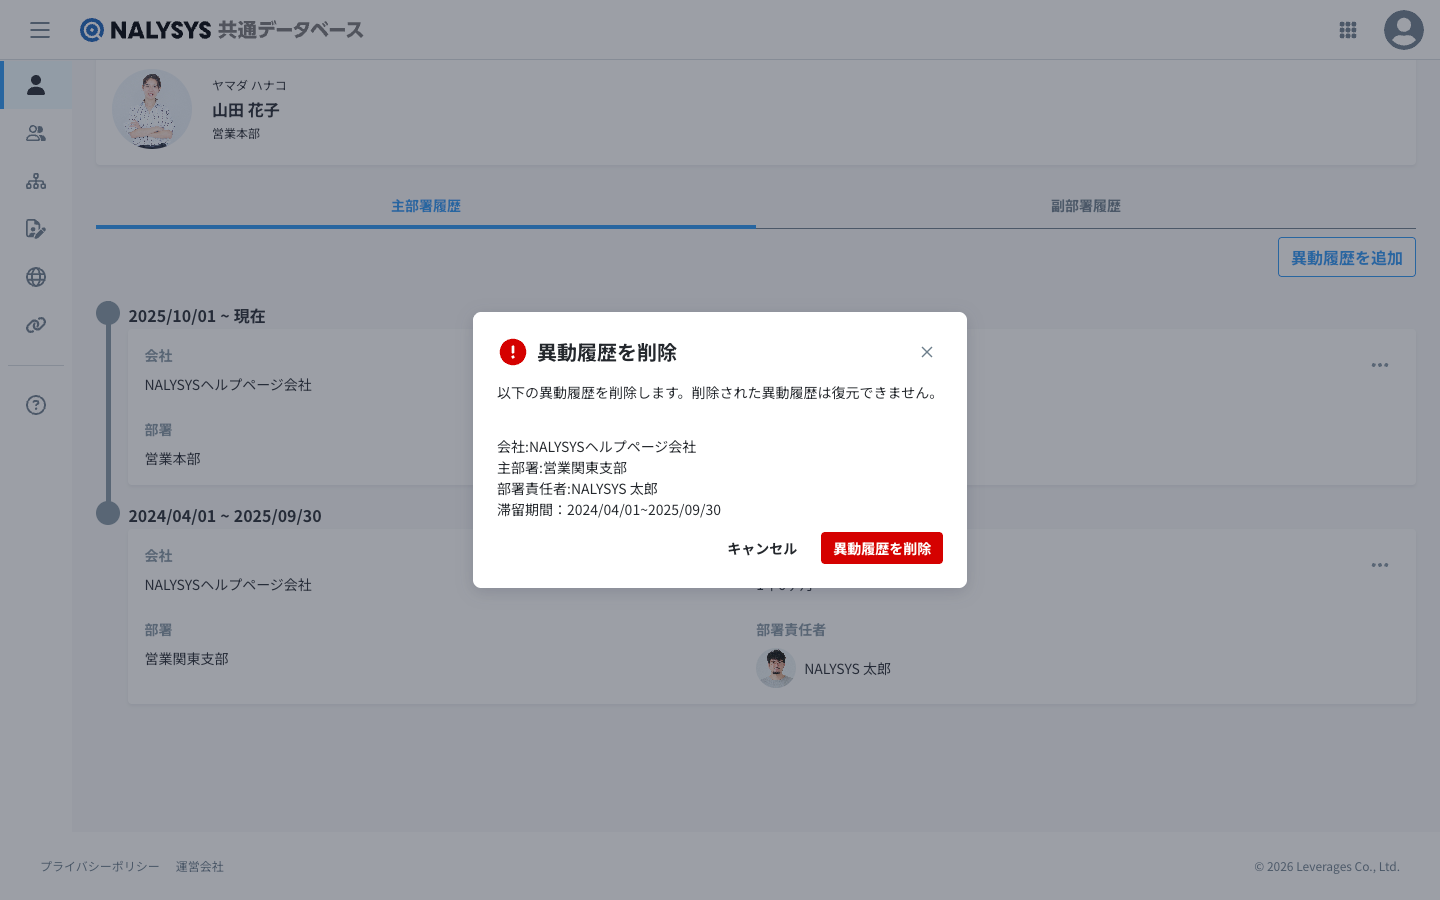Viewport: 1440px width, 900px height.
Task: Open the members group sidebar icon
Action: [36, 133]
